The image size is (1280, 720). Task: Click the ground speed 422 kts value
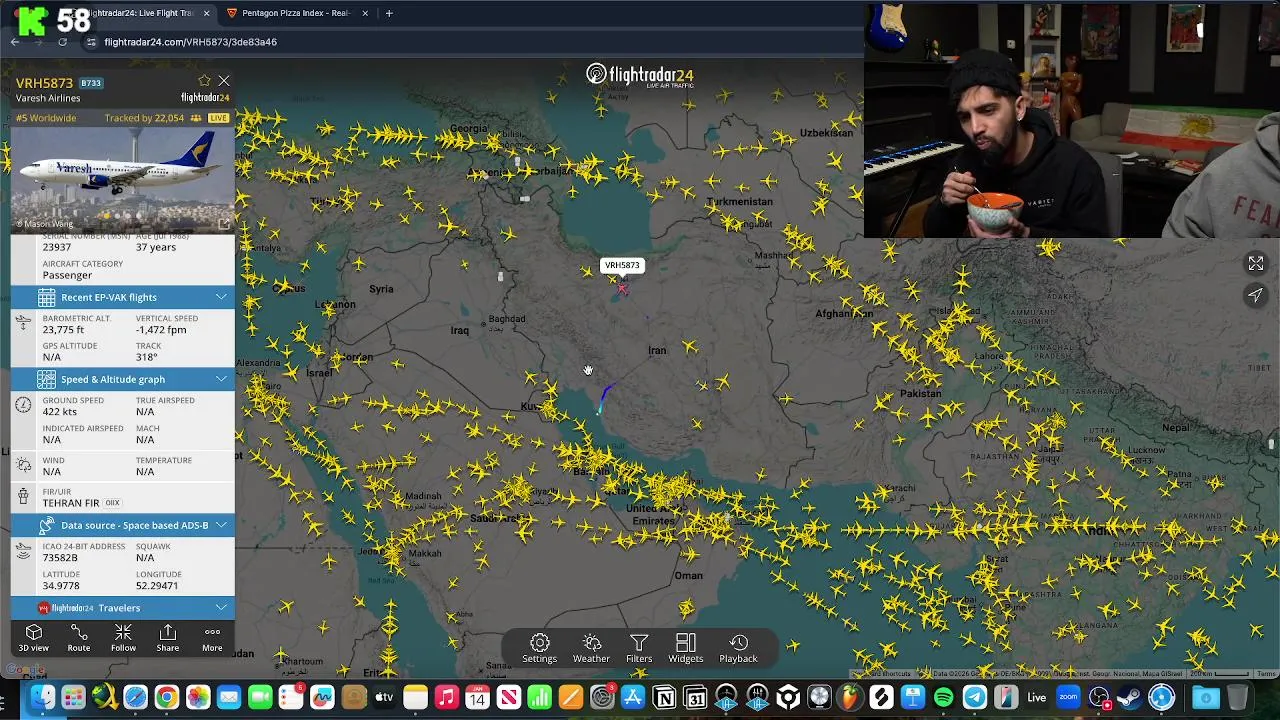coord(60,412)
